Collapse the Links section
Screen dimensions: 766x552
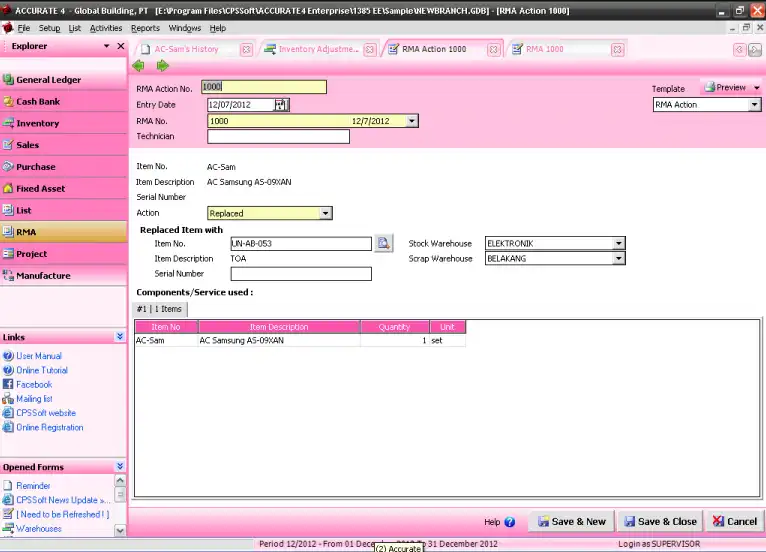(120, 337)
